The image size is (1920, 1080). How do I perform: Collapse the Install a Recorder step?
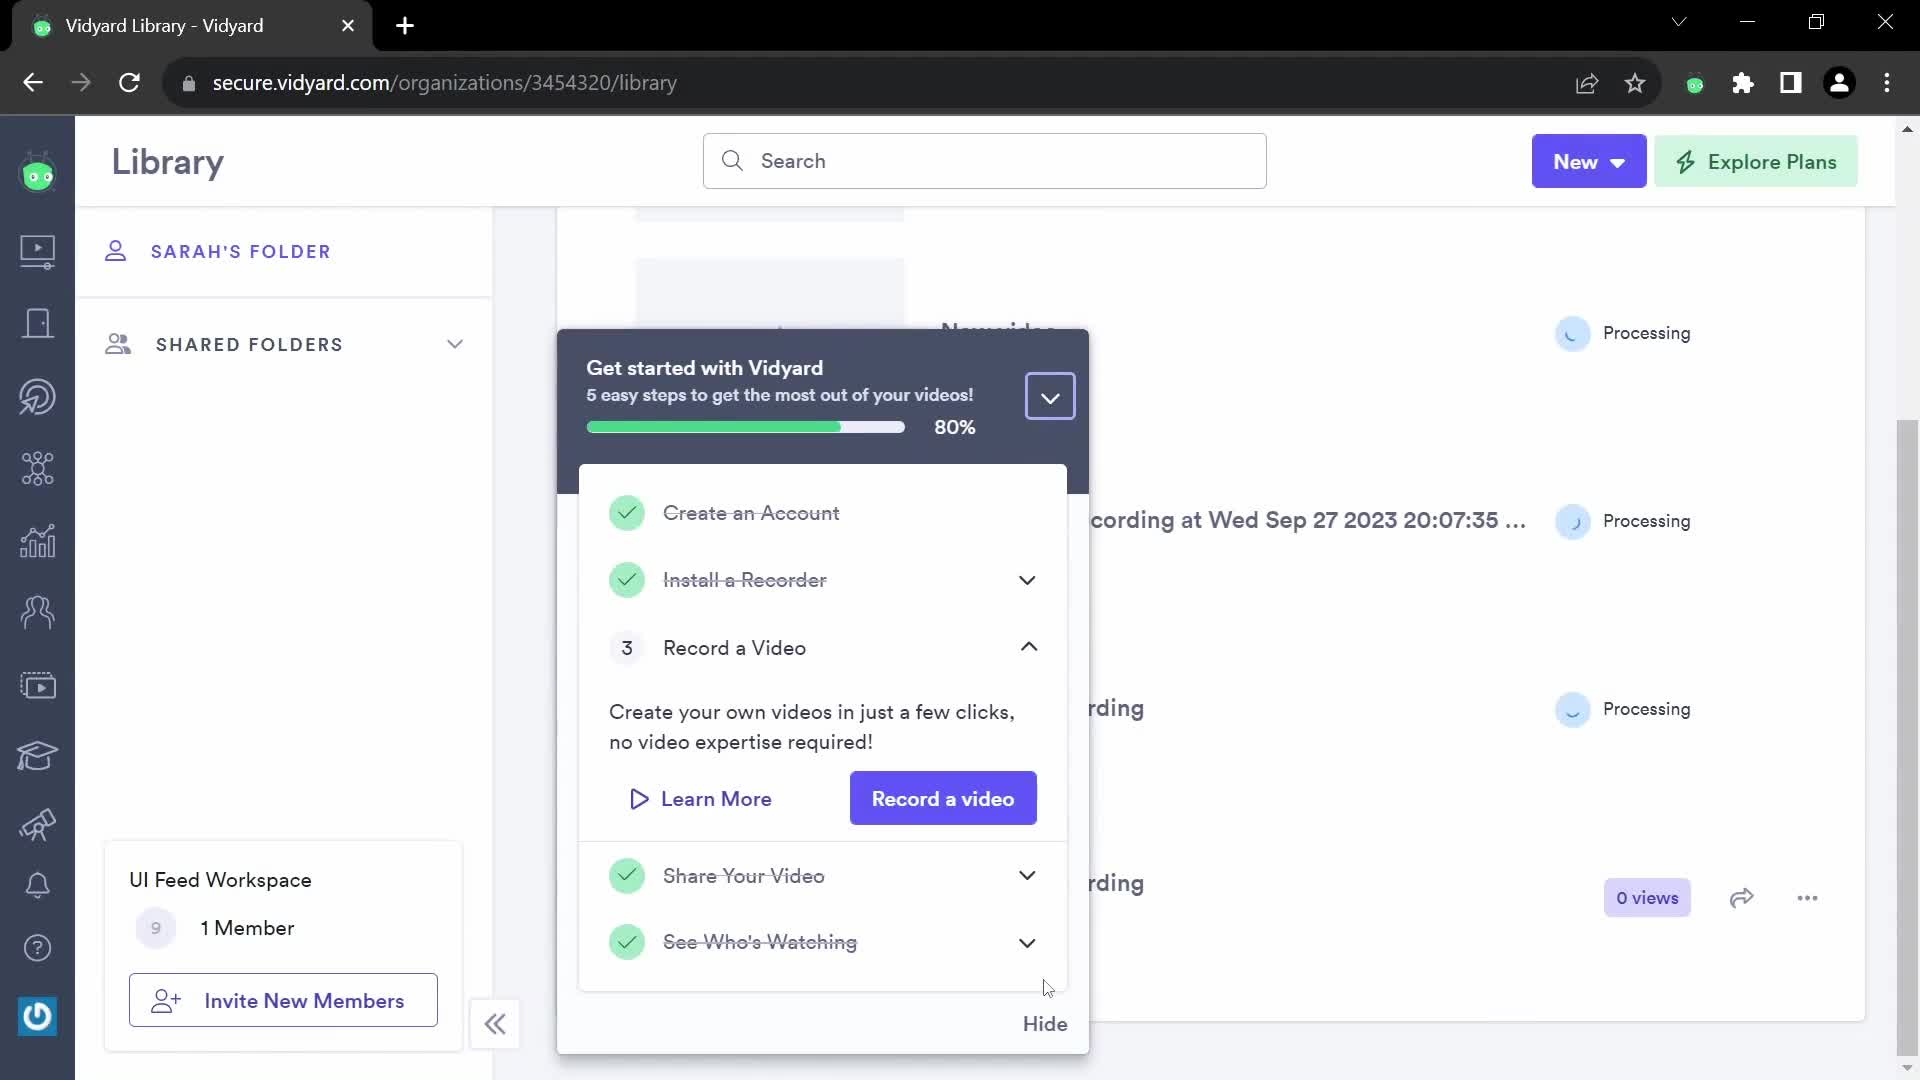click(x=1027, y=580)
